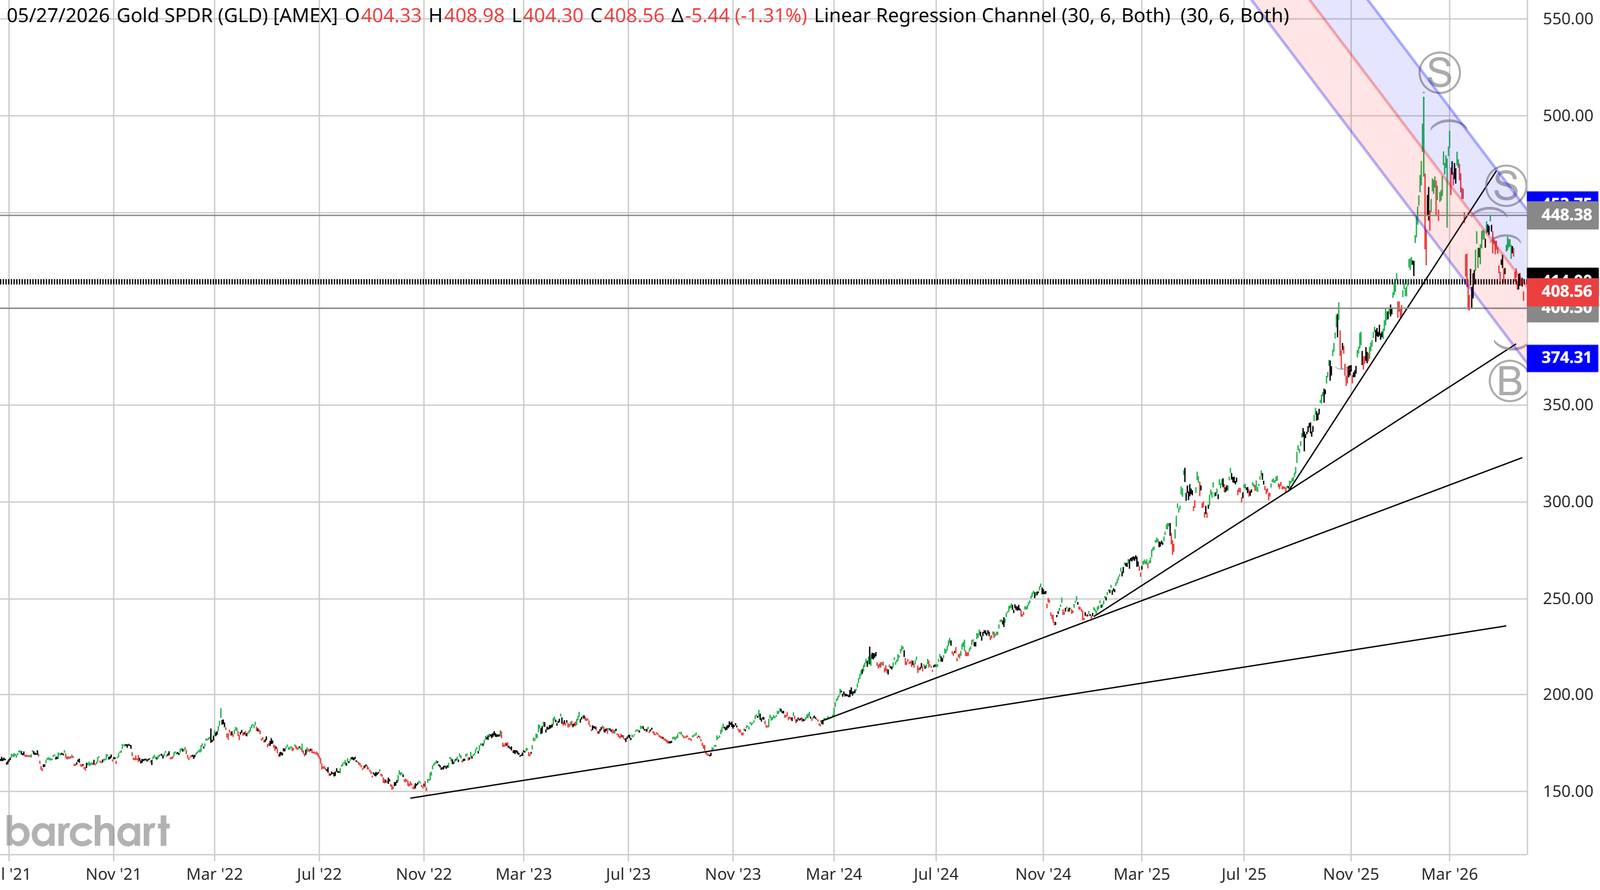
Task: Click the B buy marker below the 374.31 tag
Action: pos(1508,382)
